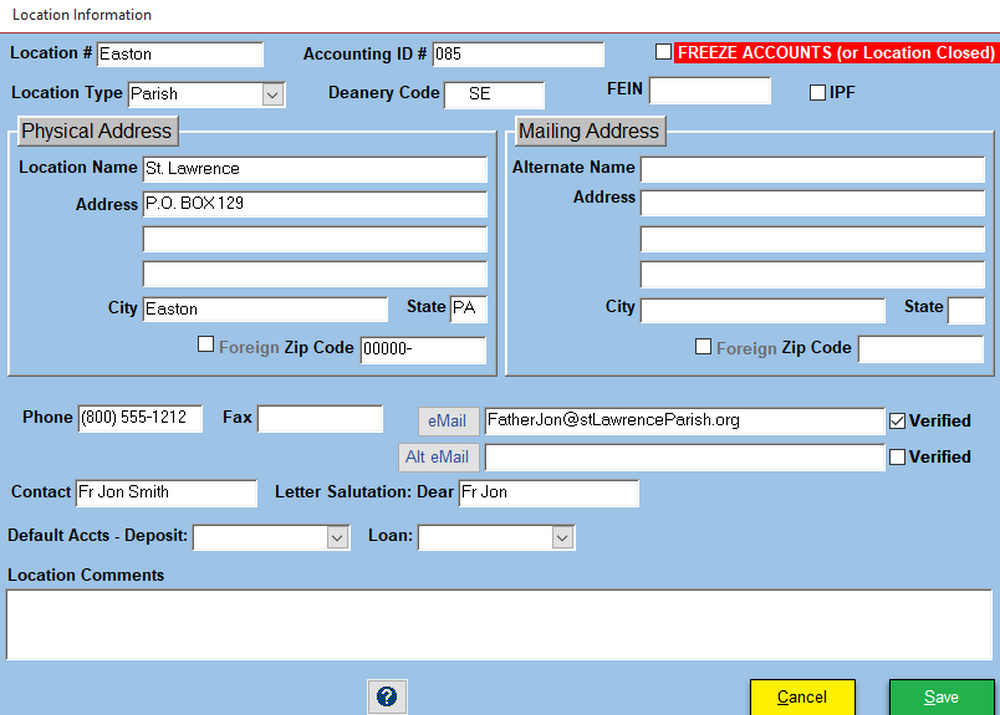
Task: Click the eMail button to compose a message
Action: click(x=447, y=420)
